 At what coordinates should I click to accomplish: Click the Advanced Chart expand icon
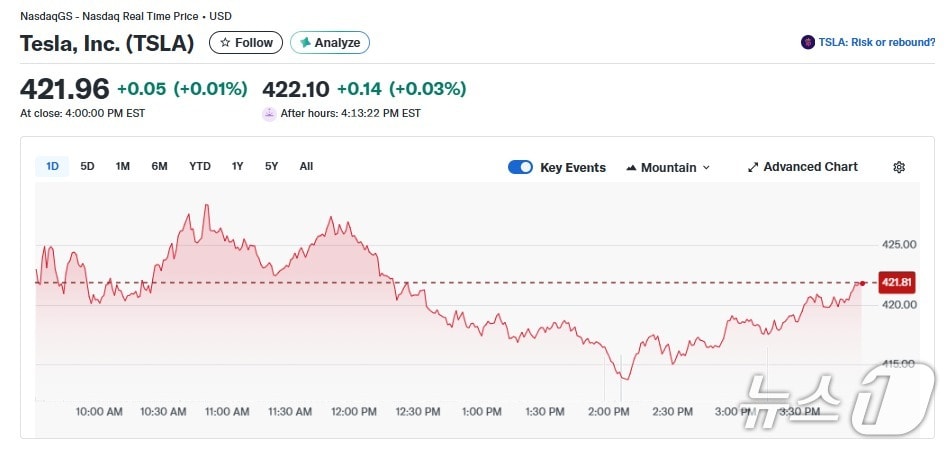tap(753, 167)
